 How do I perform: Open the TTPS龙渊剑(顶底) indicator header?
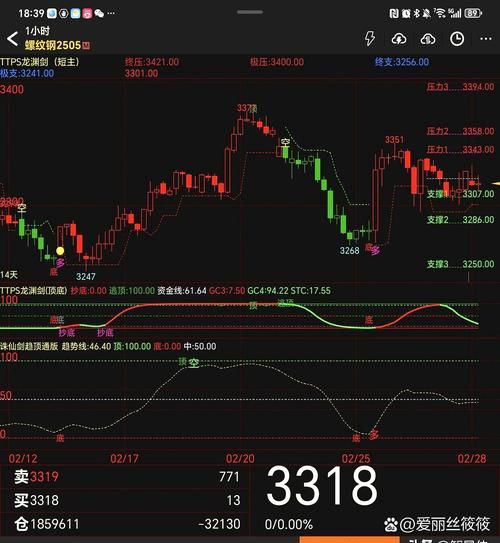[x=34, y=291]
